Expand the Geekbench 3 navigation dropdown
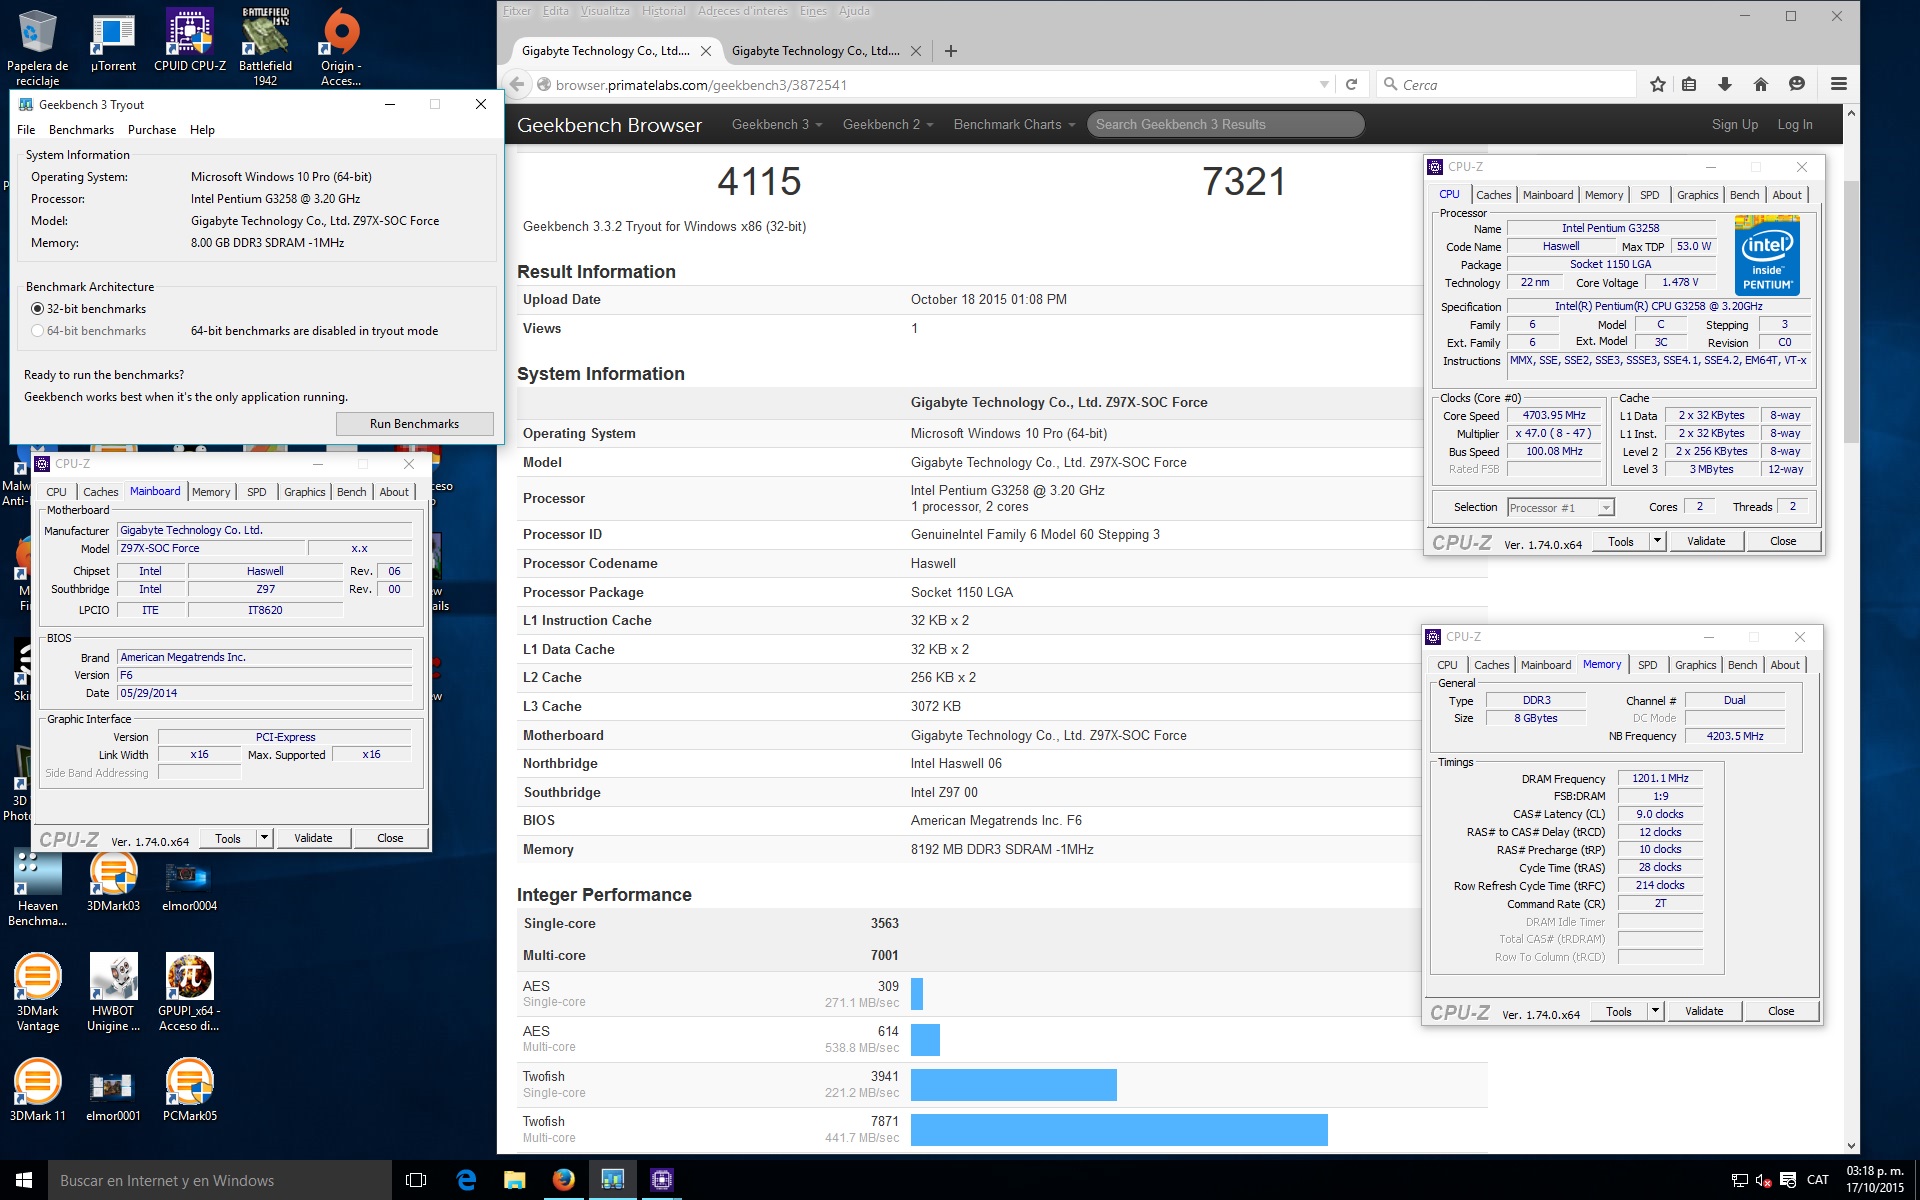The width and height of the screenshot is (1920, 1200). (776, 124)
